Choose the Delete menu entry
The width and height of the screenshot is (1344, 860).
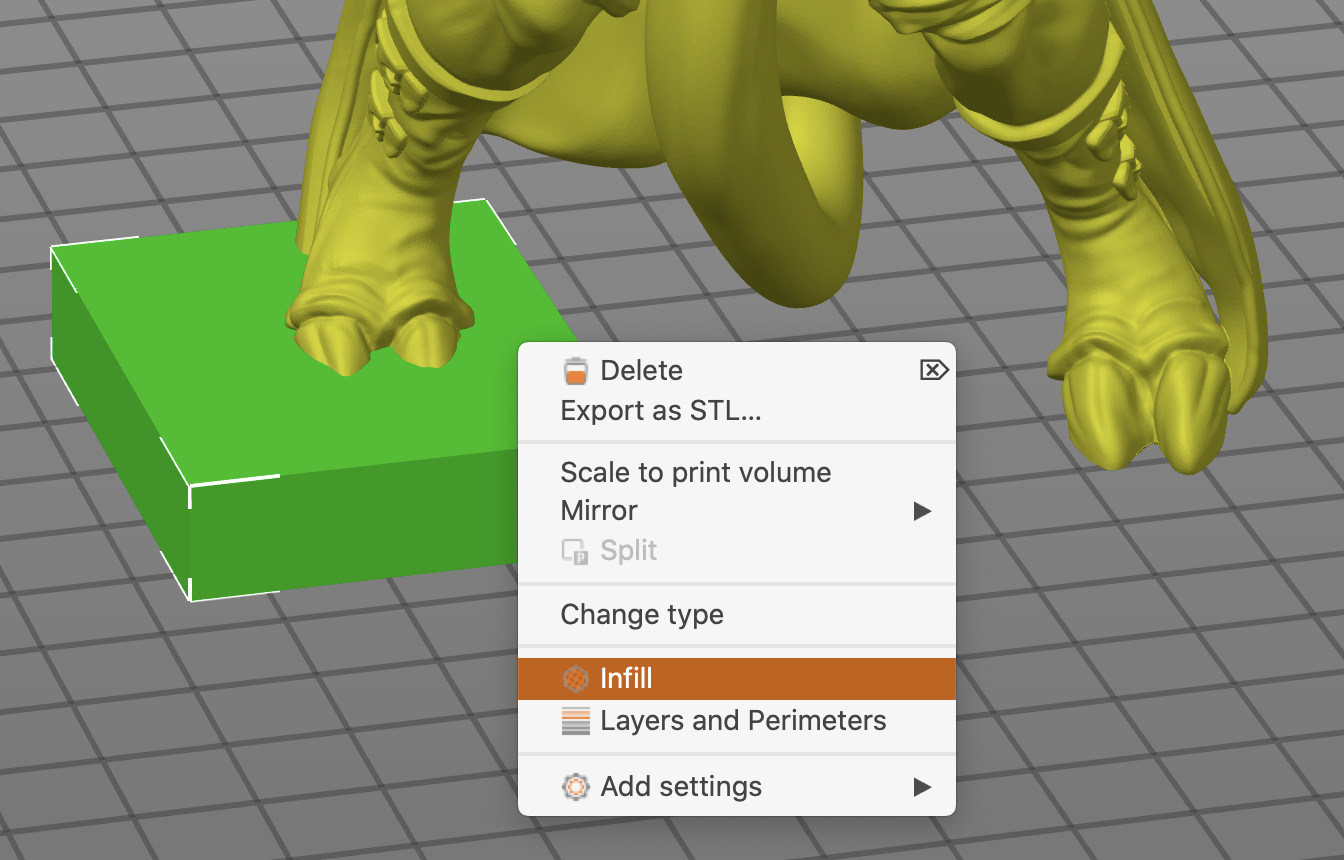[737, 370]
